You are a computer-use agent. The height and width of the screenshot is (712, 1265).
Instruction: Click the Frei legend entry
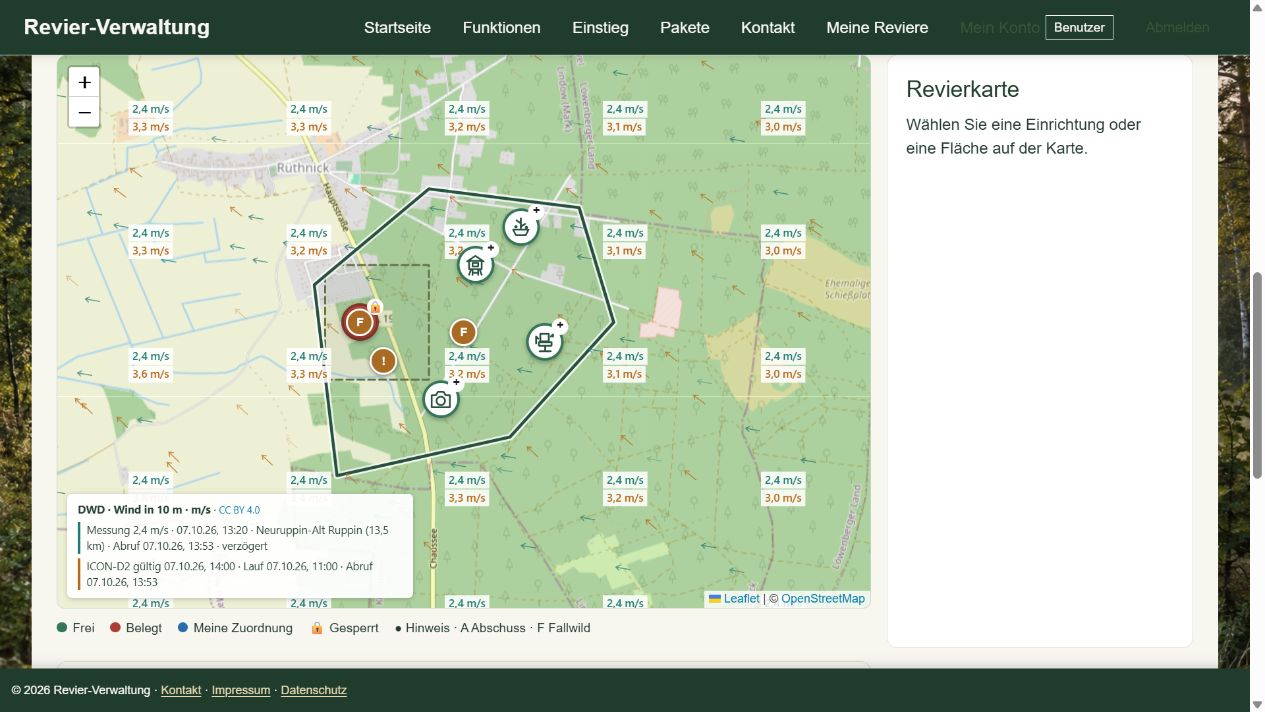[x=76, y=628]
